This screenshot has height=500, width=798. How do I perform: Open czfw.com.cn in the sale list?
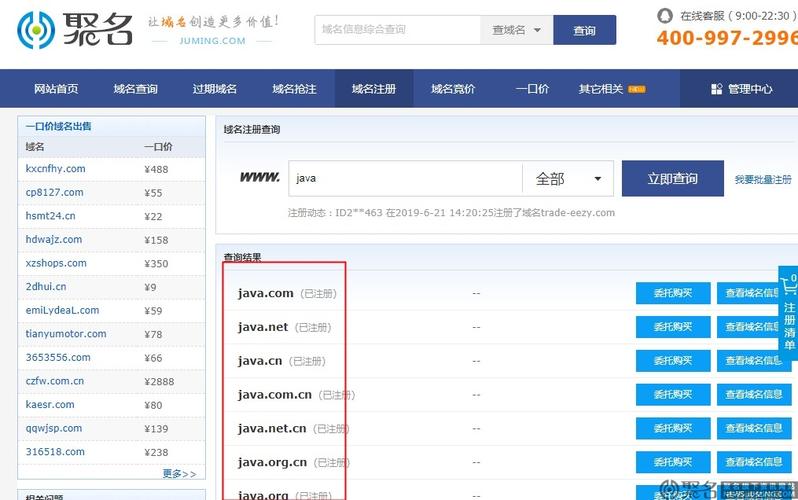coord(55,381)
